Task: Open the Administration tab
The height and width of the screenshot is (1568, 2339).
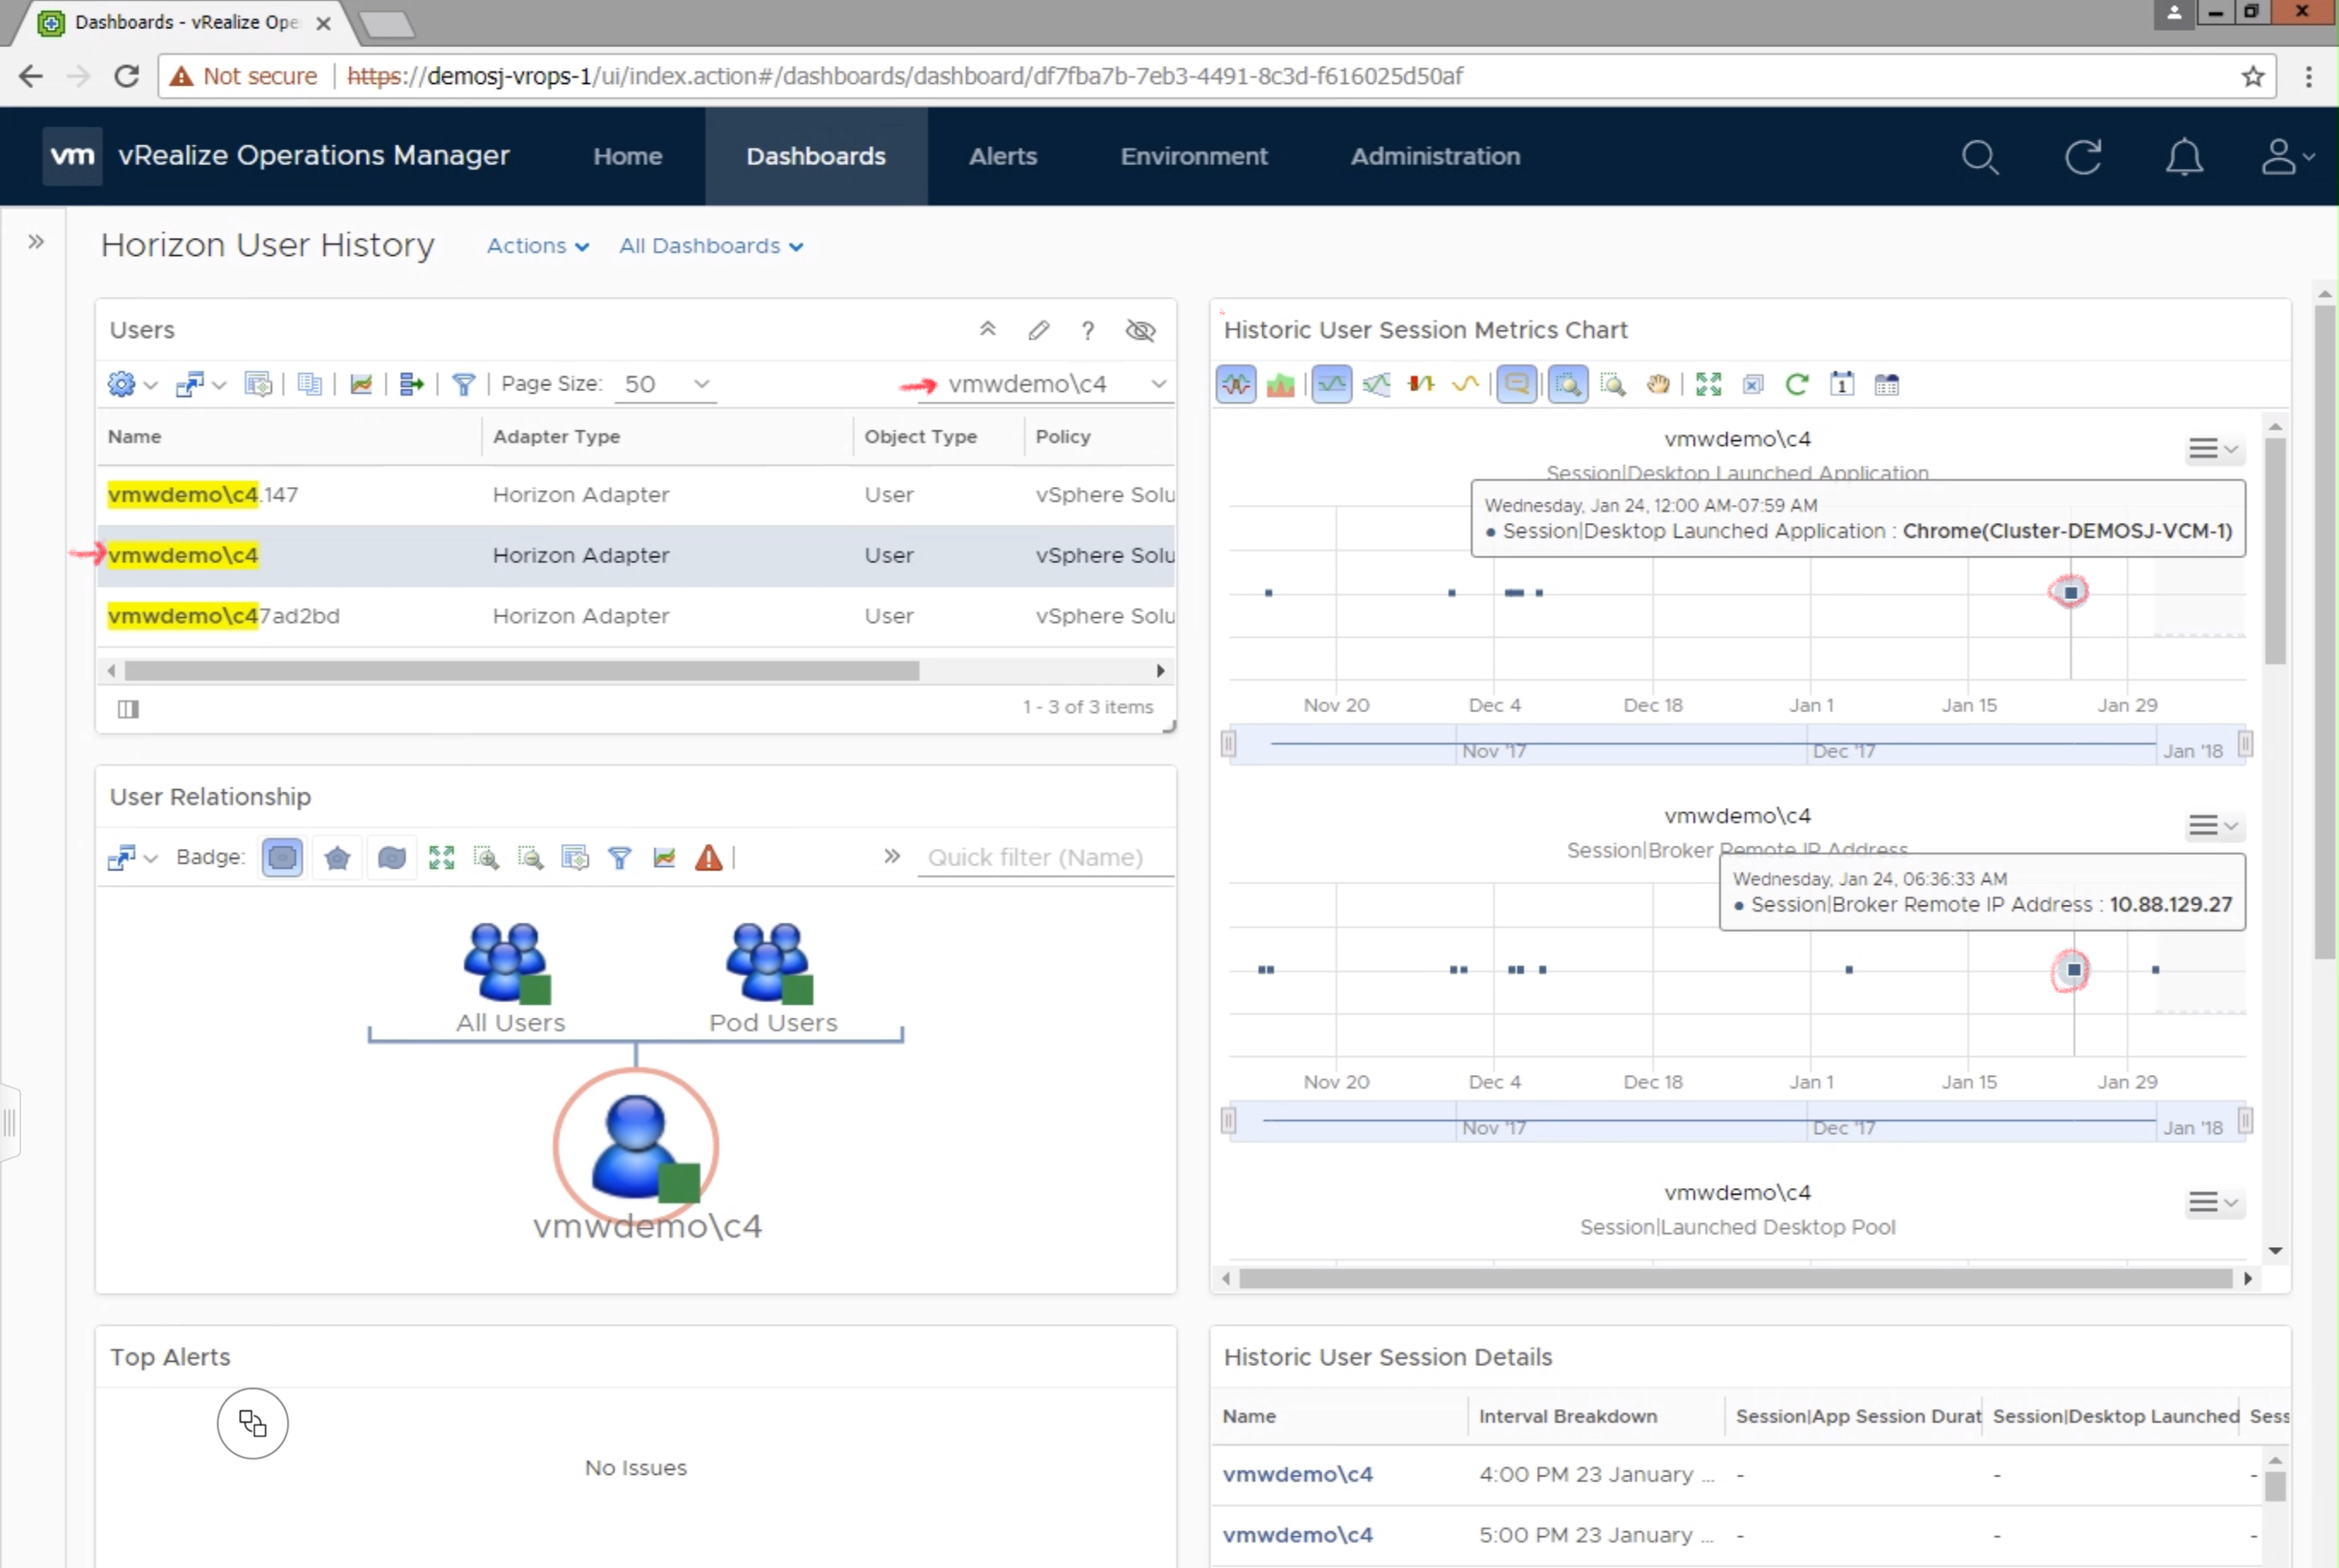Action: click(x=1435, y=157)
